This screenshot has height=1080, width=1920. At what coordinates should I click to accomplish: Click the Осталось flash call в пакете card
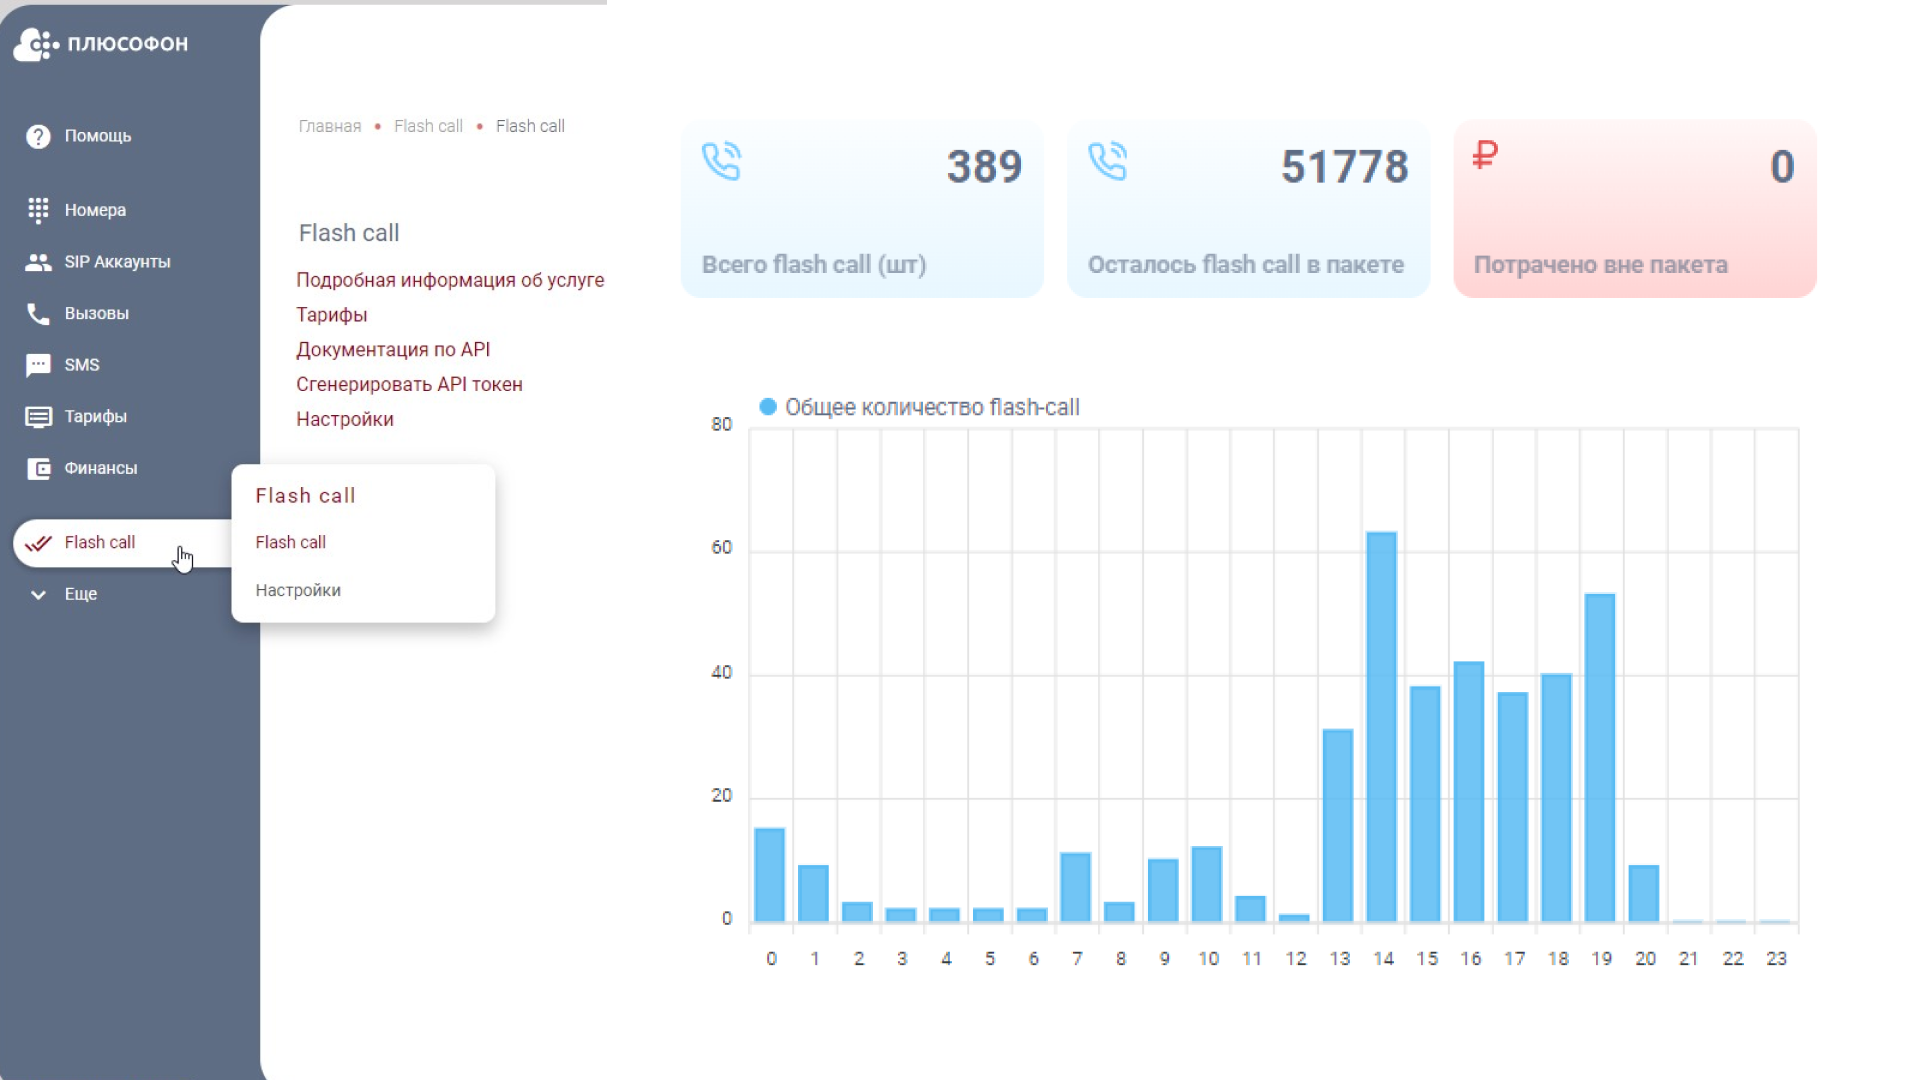[x=1248, y=210]
